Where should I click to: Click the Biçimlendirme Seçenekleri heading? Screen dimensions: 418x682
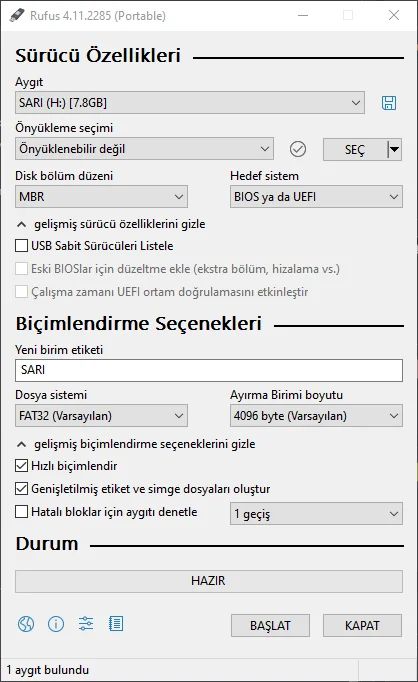(x=139, y=324)
